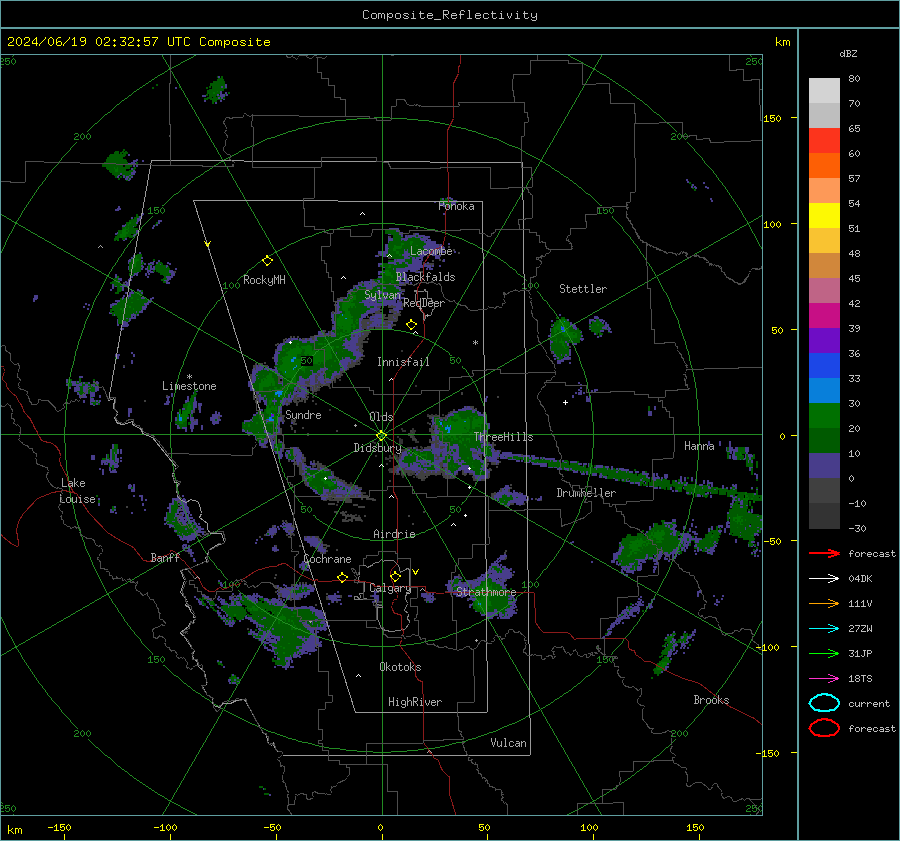Click the 04DK legend text
Image resolution: width=900 pixels, height=841 pixels.
tap(860, 579)
